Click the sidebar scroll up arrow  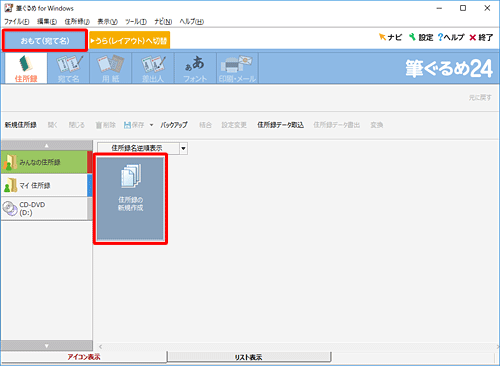[x=47, y=145]
